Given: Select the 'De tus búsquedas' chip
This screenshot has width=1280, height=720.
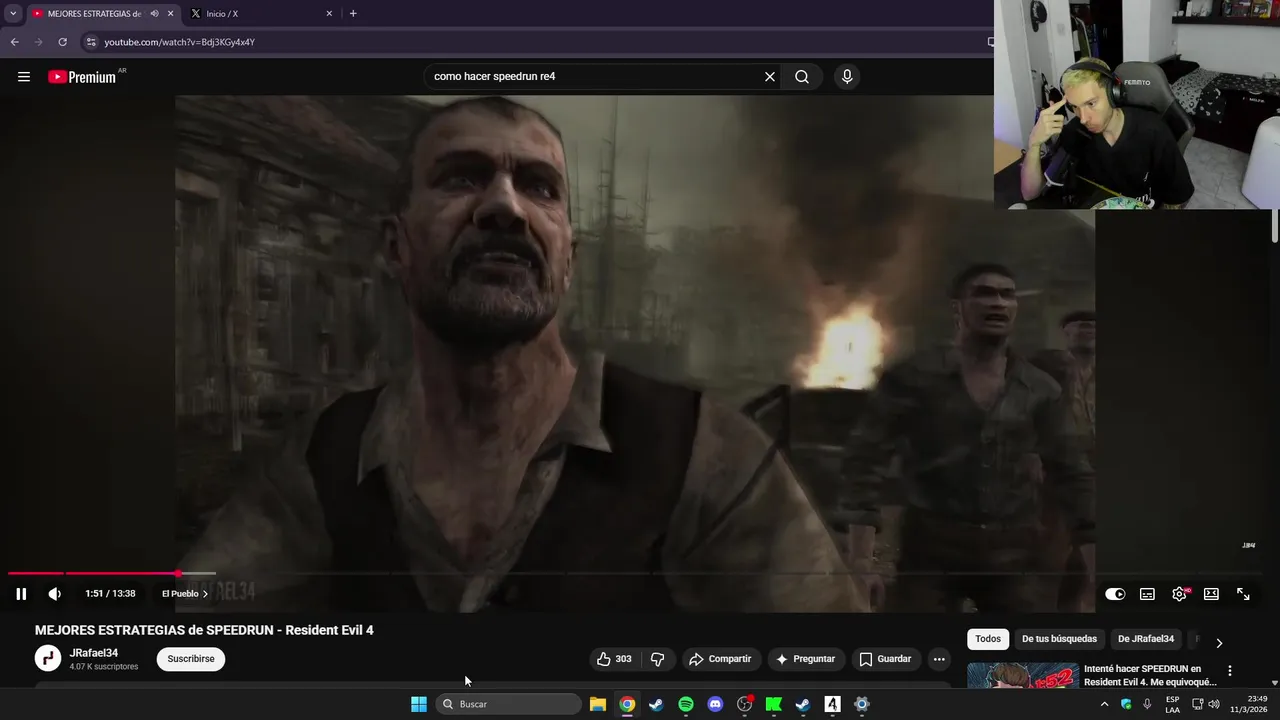Looking at the screenshot, I should pos(1059,639).
